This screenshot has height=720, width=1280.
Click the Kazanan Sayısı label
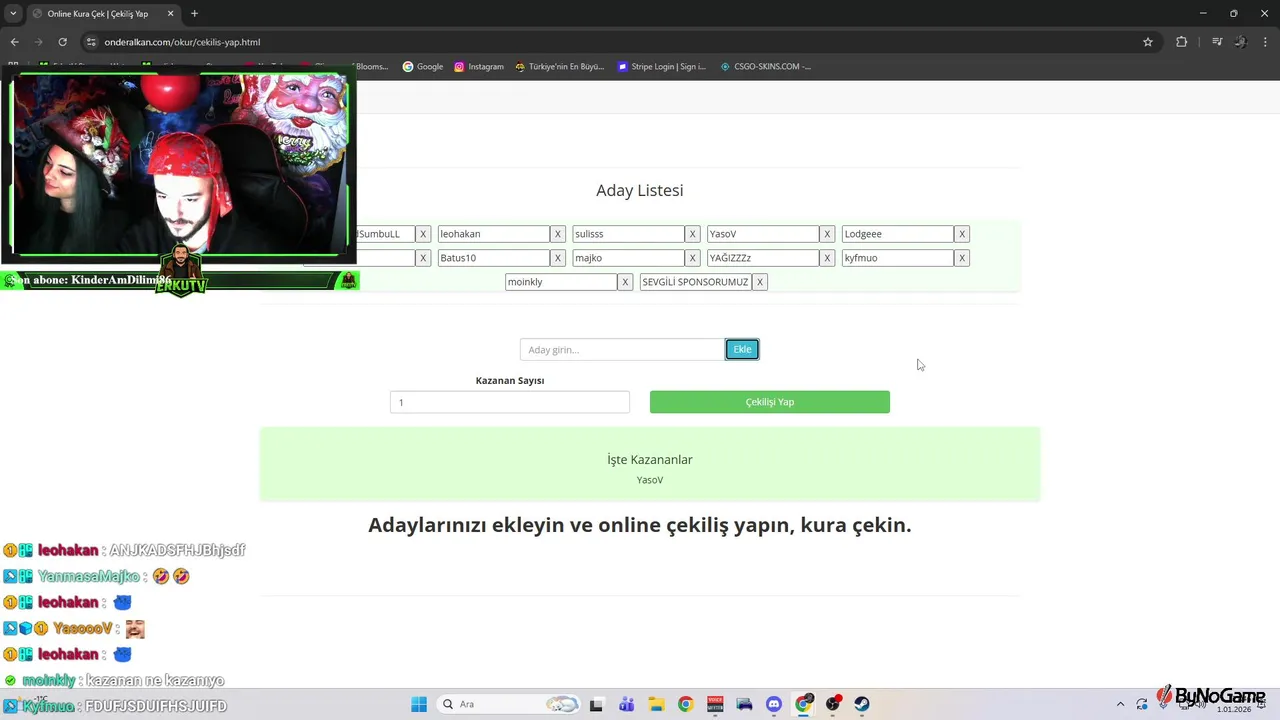[510, 380]
